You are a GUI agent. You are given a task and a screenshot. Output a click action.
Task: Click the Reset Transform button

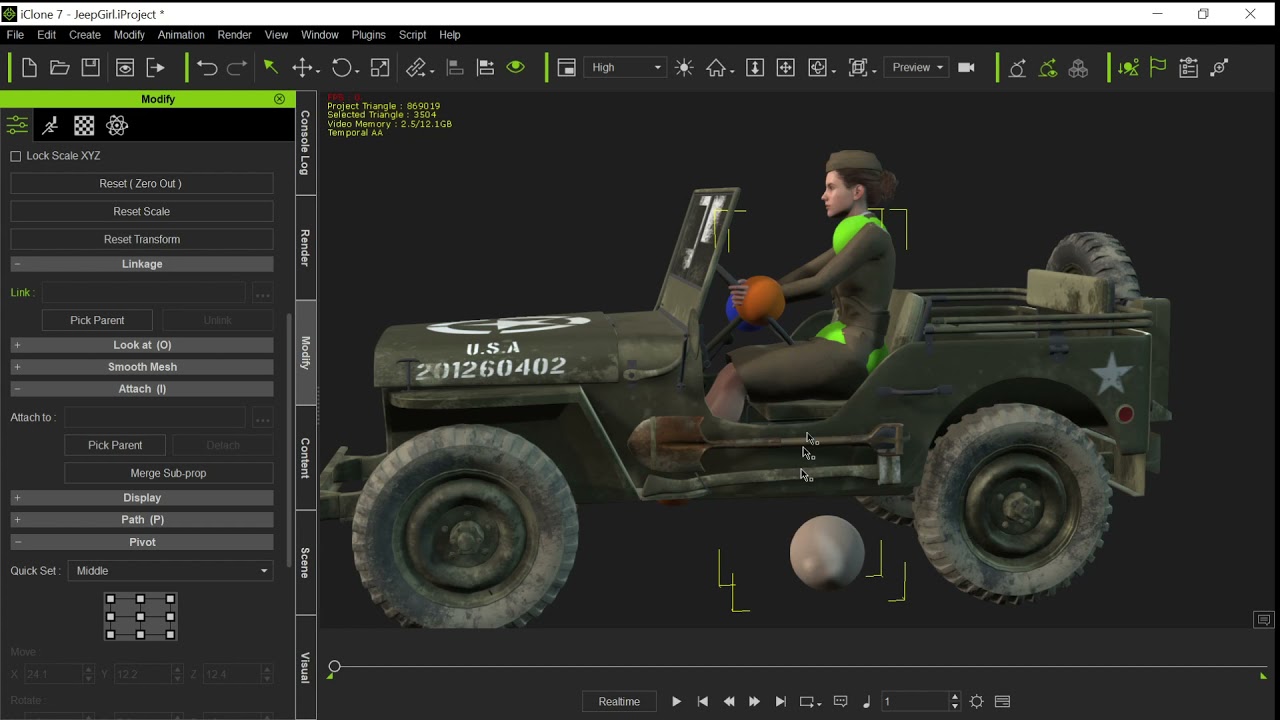pos(141,239)
